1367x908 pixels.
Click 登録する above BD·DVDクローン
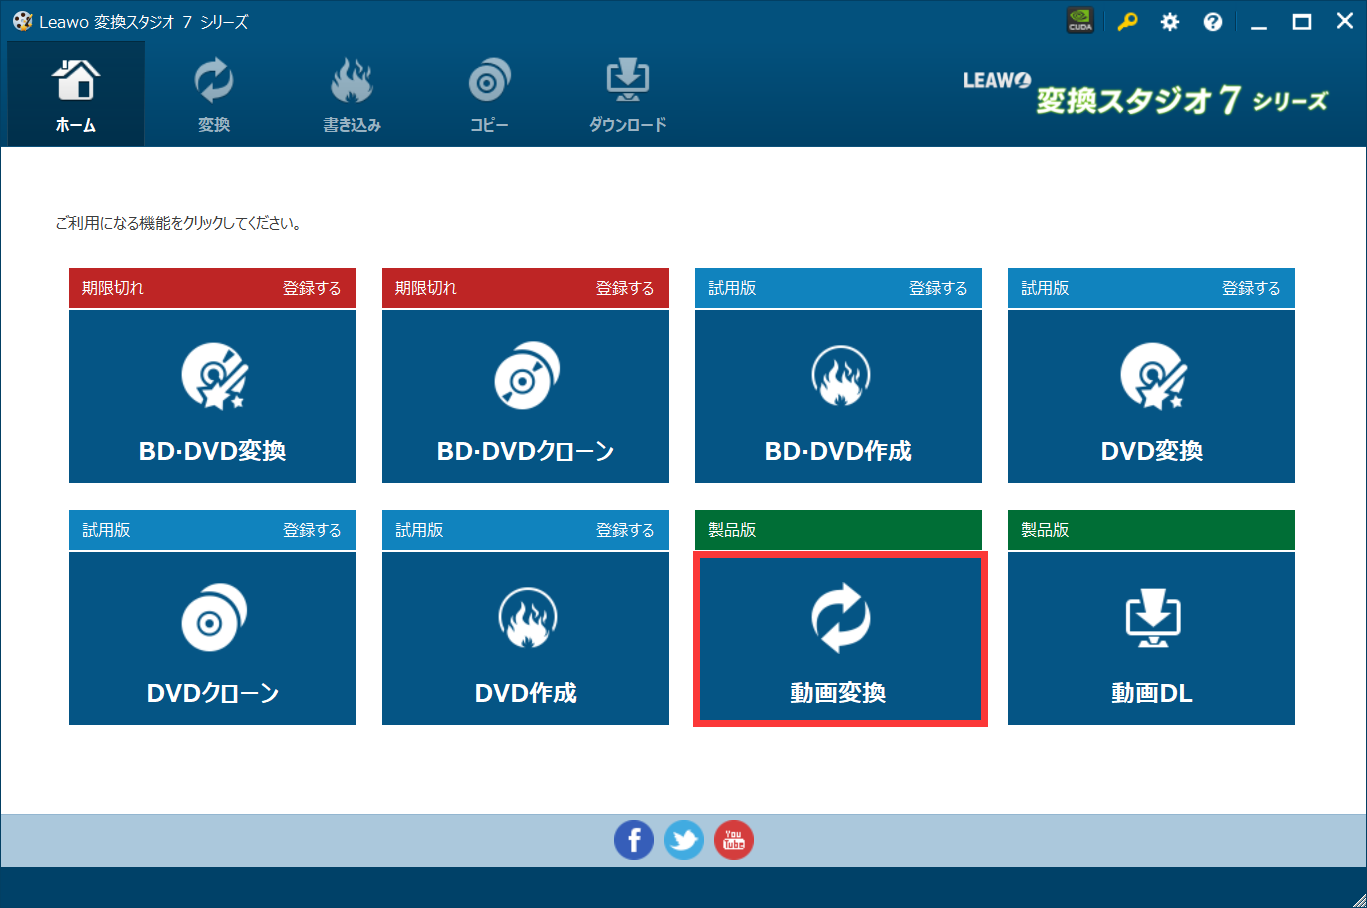625,288
